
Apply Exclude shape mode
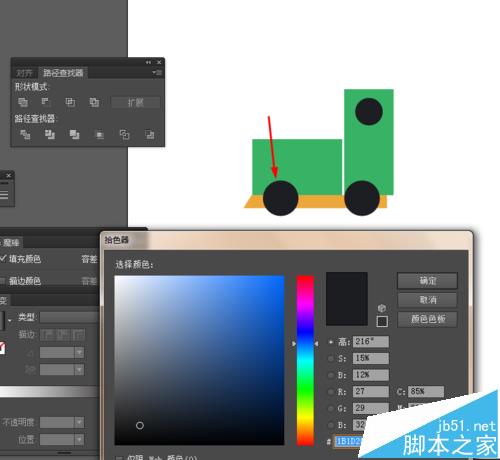pyautogui.click(x=94, y=102)
